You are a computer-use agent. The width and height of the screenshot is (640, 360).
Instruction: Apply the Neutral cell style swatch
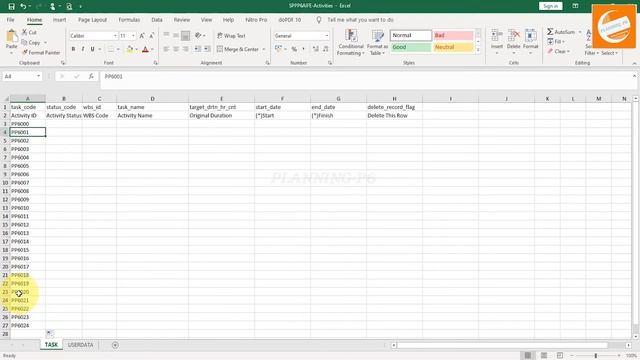[x=453, y=47]
